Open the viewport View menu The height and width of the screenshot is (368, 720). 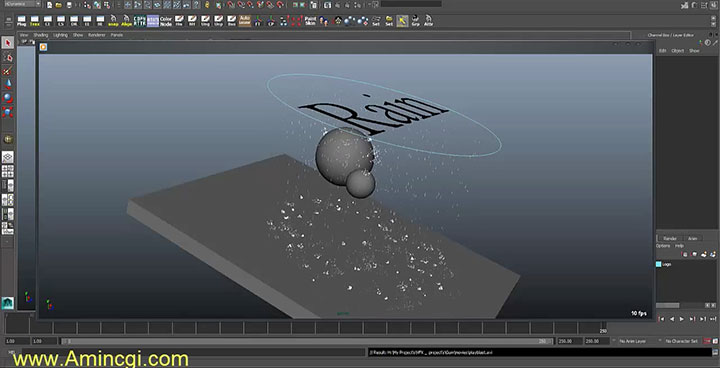24,35
